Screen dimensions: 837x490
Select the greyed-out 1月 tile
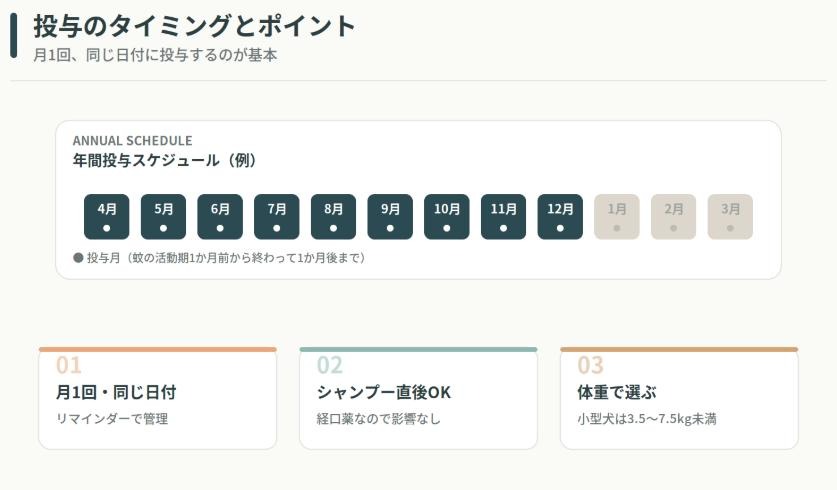[x=617, y=217]
